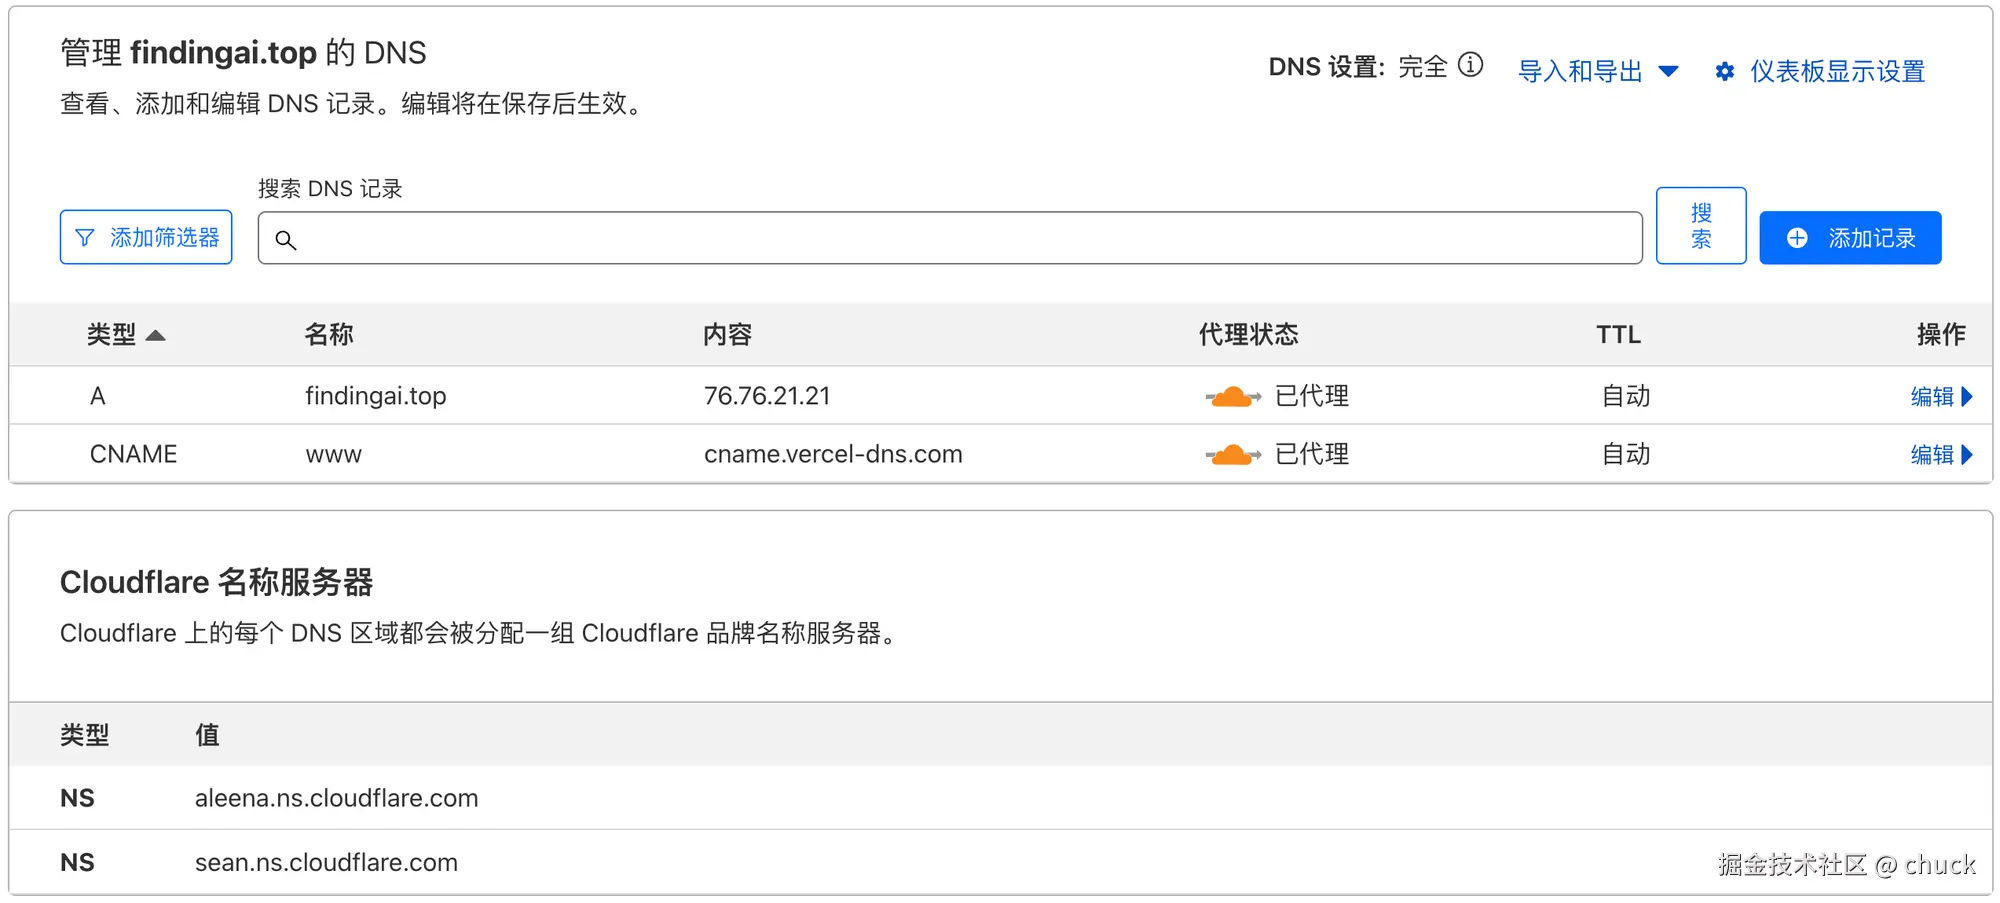Click the orange proxy cloud for findingai.top

pyautogui.click(x=1232, y=397)
